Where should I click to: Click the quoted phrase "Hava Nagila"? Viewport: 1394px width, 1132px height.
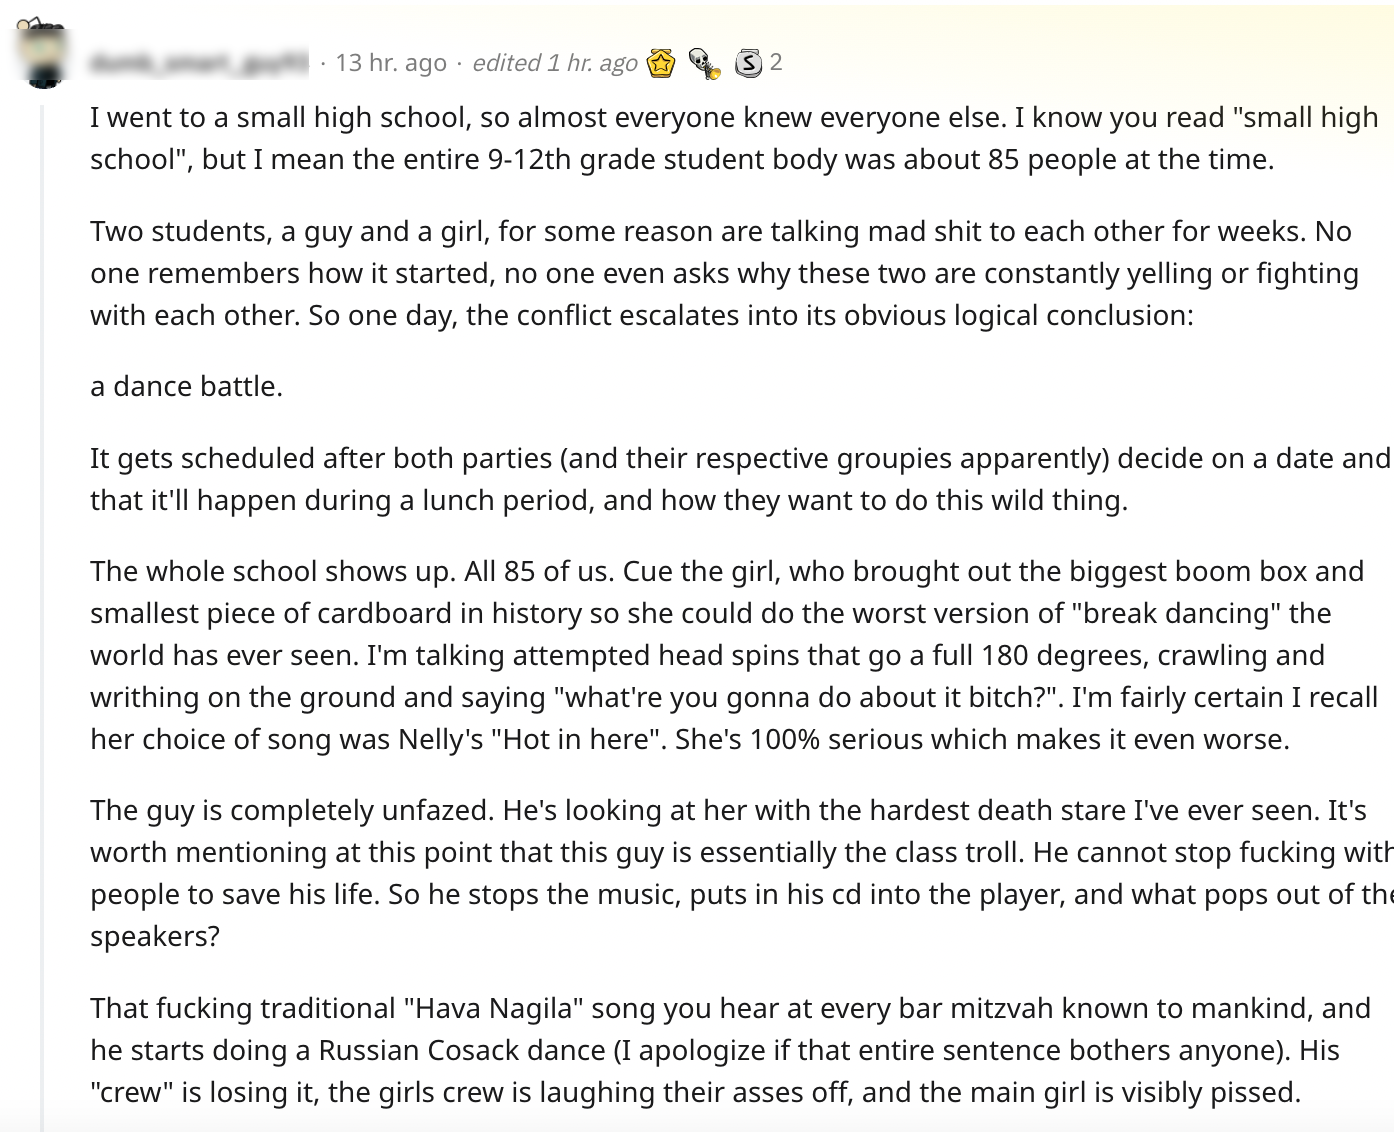494,1008
